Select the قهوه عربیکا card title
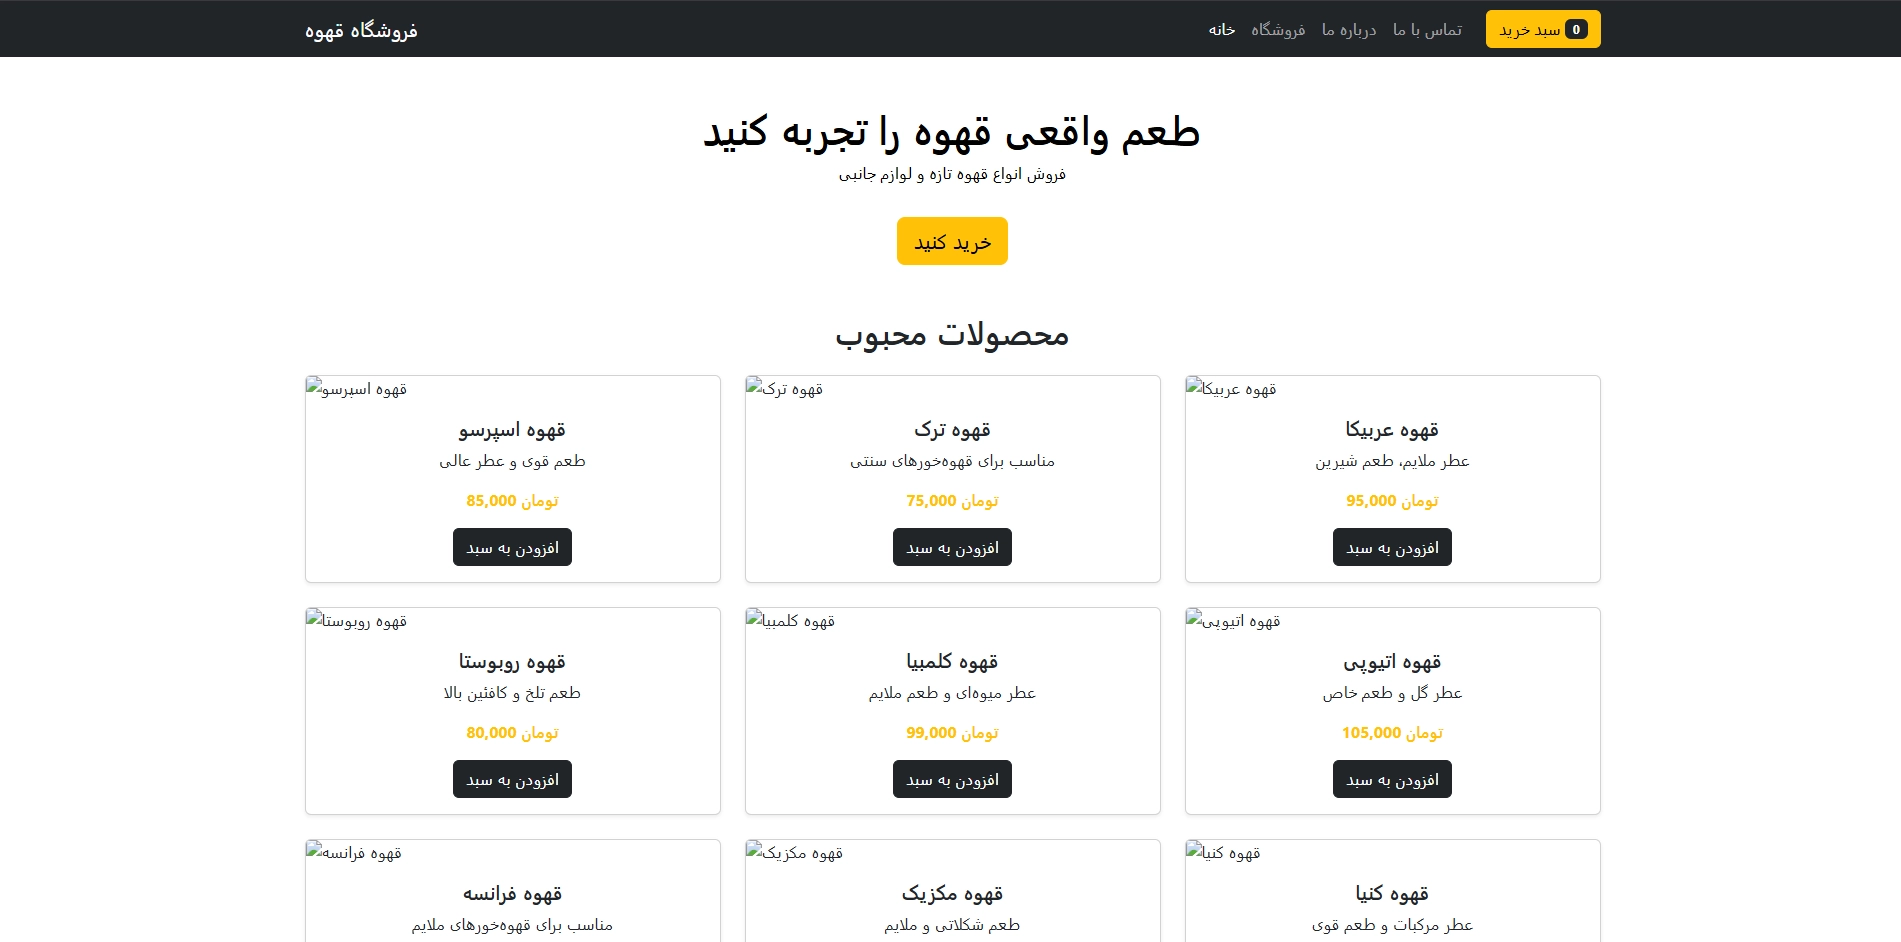Image resolution: width=1901 pixels, height=942 pixels. pos(1392,429)
